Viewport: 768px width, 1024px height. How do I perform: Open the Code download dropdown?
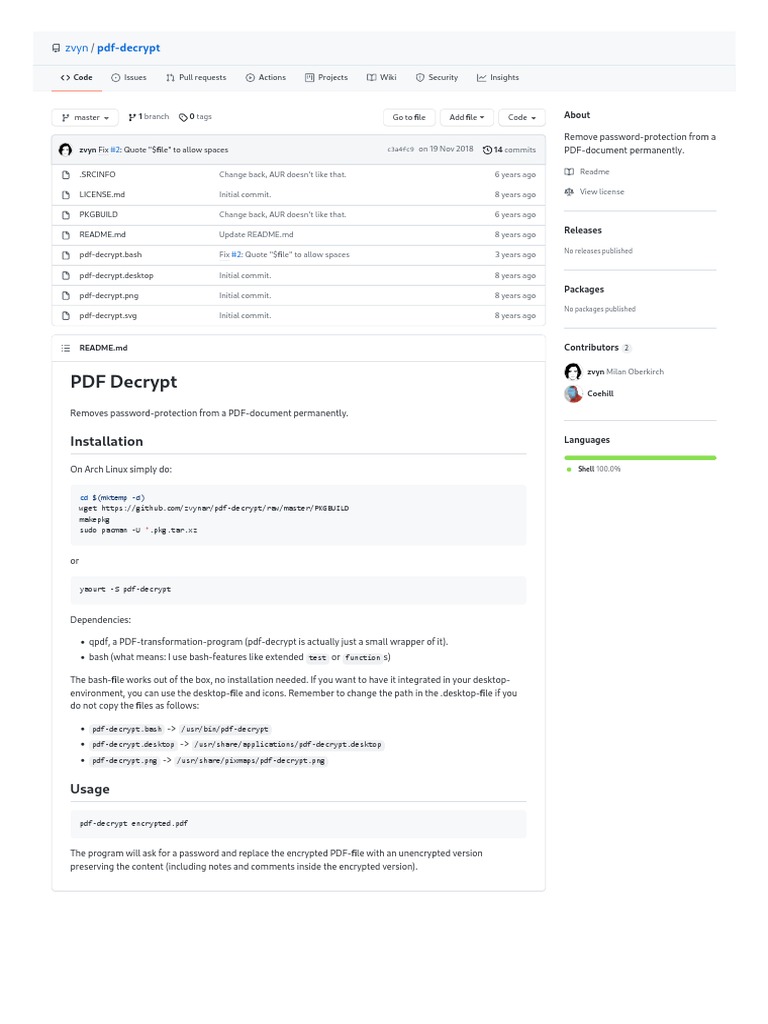pos(522,117)
